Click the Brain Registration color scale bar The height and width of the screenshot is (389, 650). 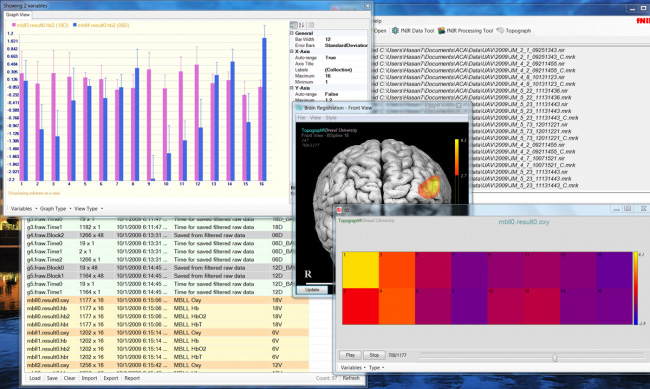tap(456, 158)
